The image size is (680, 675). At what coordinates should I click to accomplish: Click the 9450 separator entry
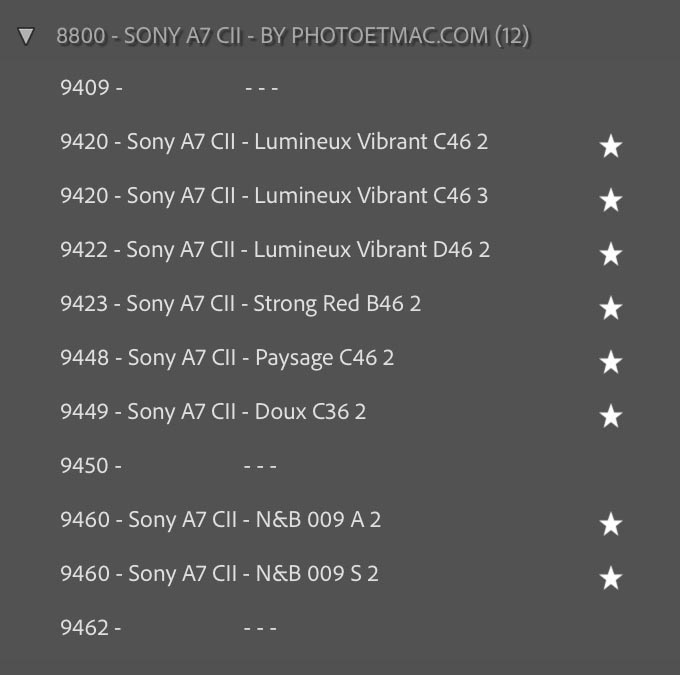(168, 466)
